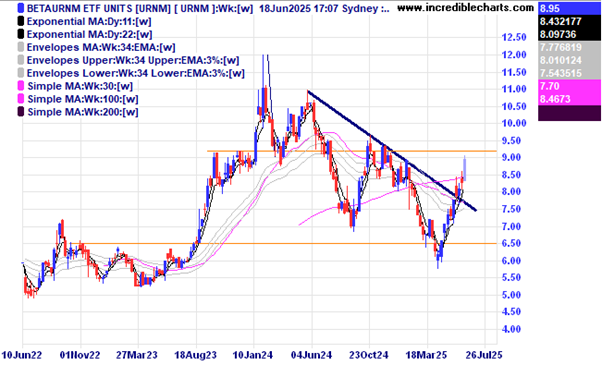Click the empty dark purple value box
The width and height of the screenshot is (602, 365).
pyautogui.click(x=569, y=113)
